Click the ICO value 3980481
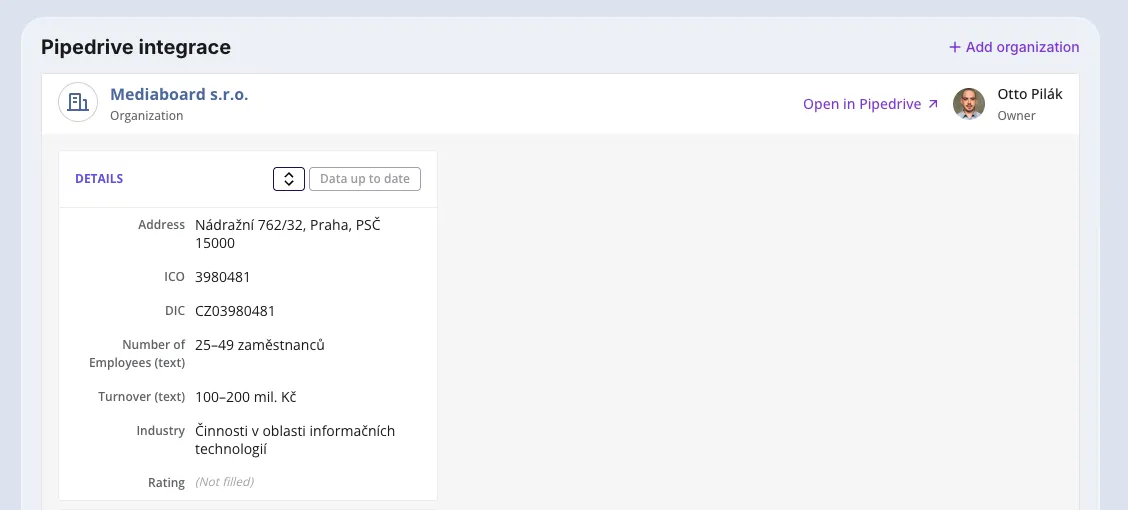This screenshot has height=510, width=1128. click(222, 277)
